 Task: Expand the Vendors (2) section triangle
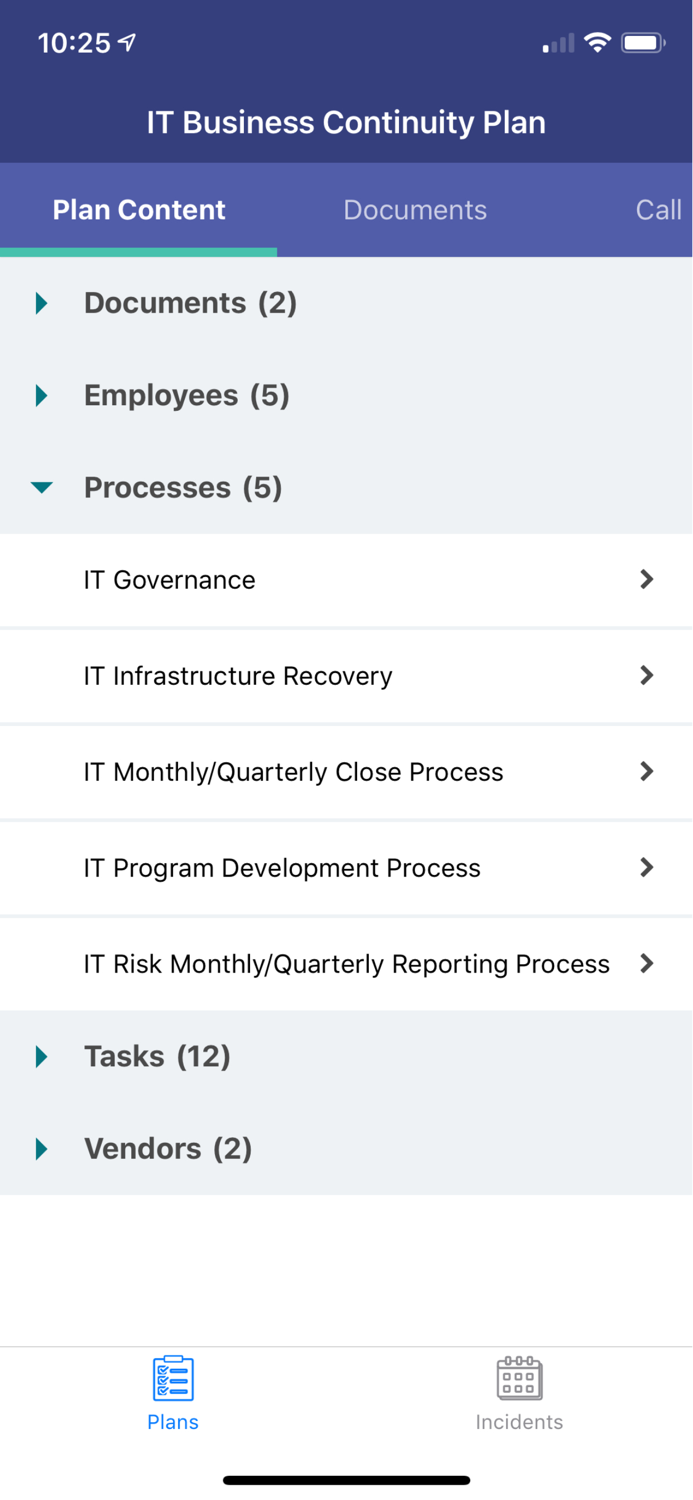pyautogui.click(x=42, y=1148)
